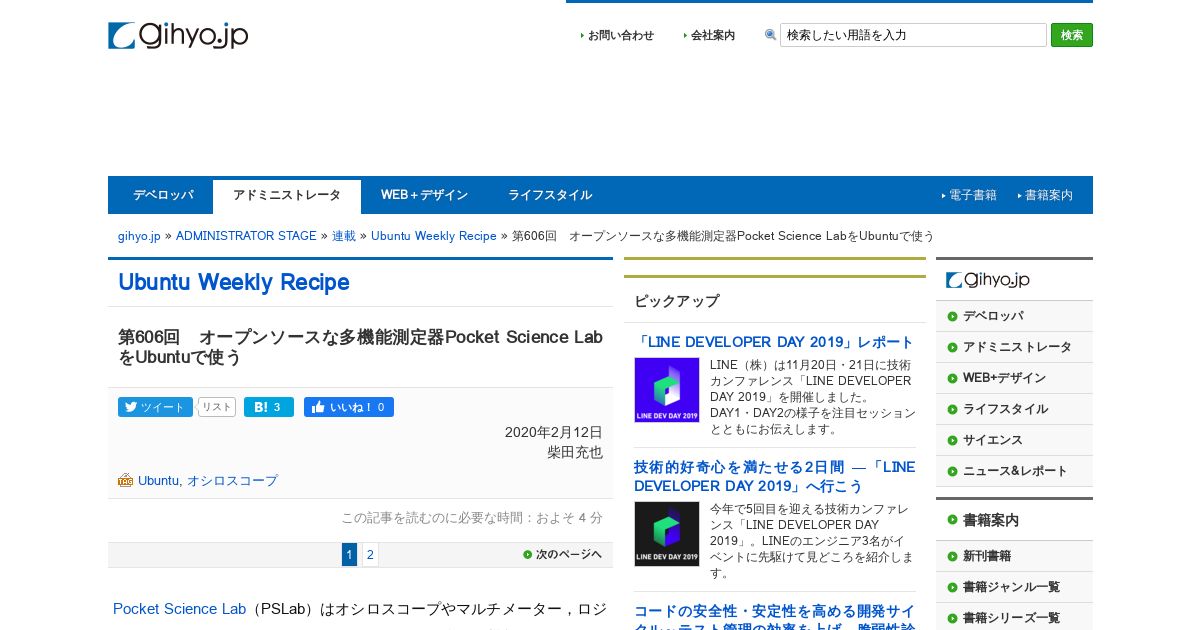Click the green 検索 button
The image size is (1200, 630).
coord(1072,35)
